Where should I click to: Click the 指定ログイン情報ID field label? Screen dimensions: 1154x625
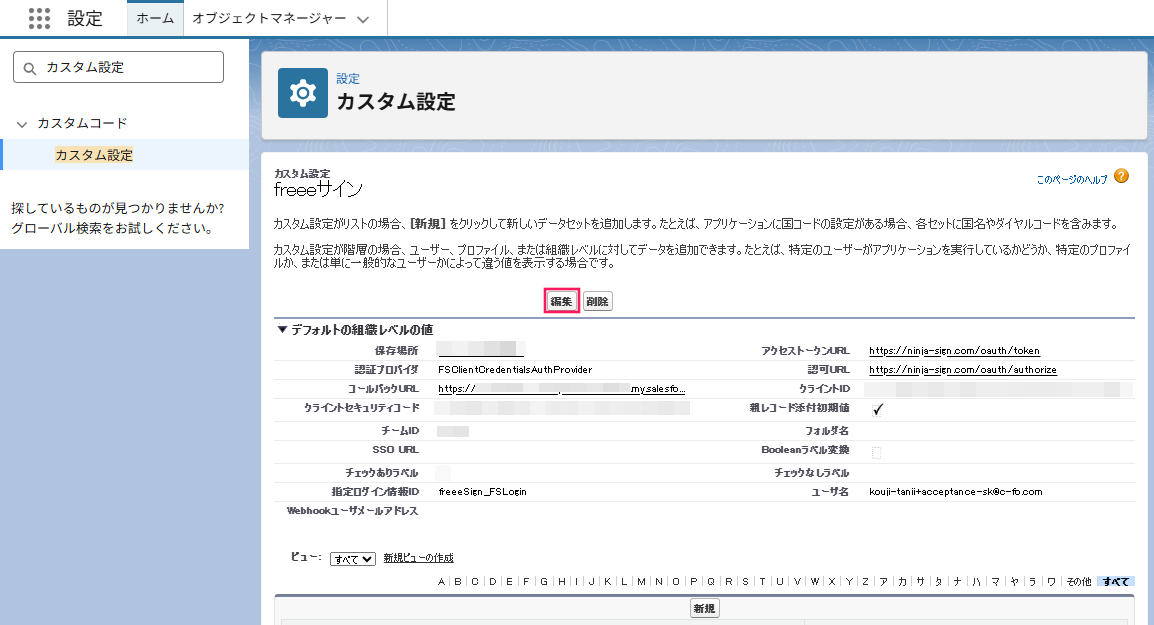tap(375, 492)
